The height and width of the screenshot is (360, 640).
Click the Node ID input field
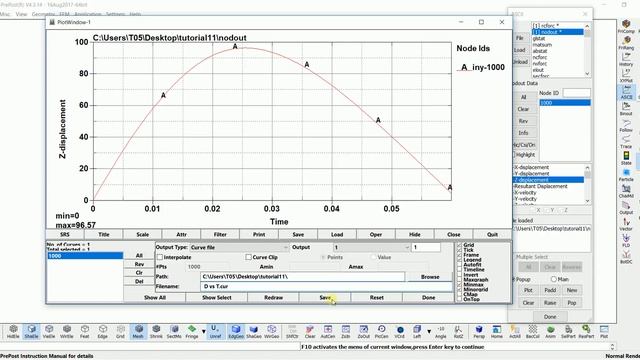coord(576,93)
